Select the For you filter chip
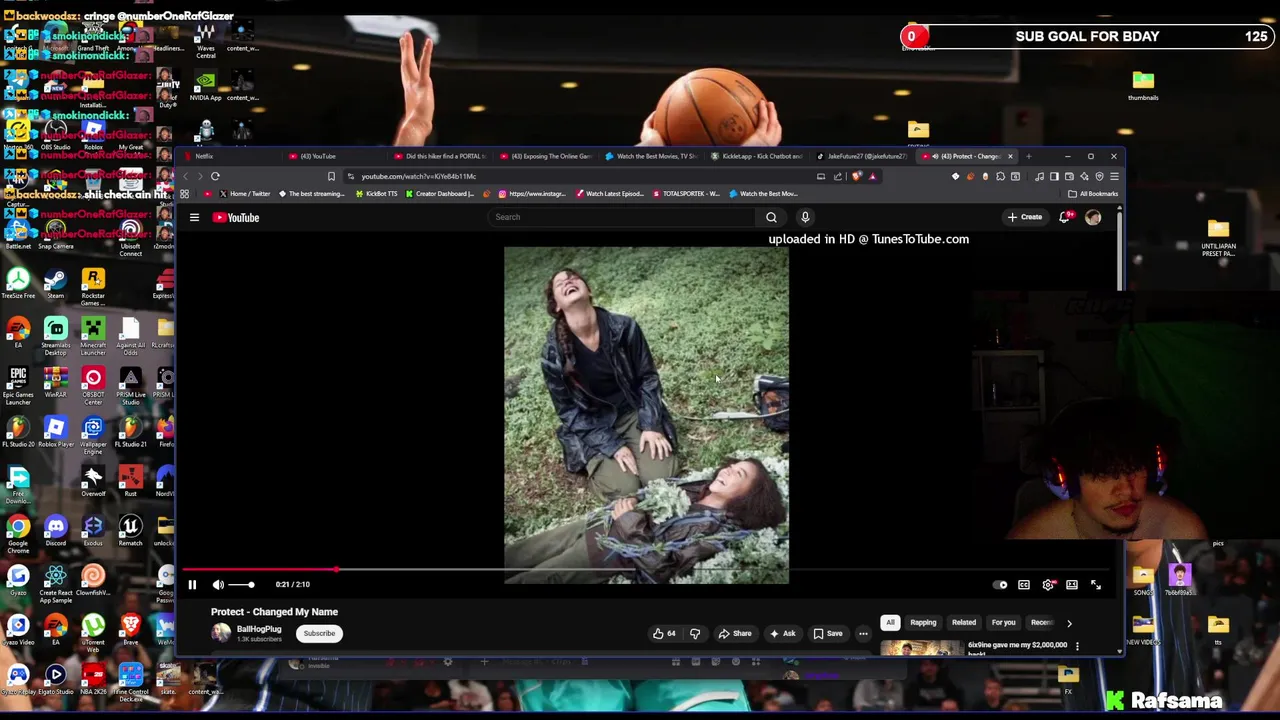Image resolution: width=1280 pixels, height=720 pixels. 1003,622
